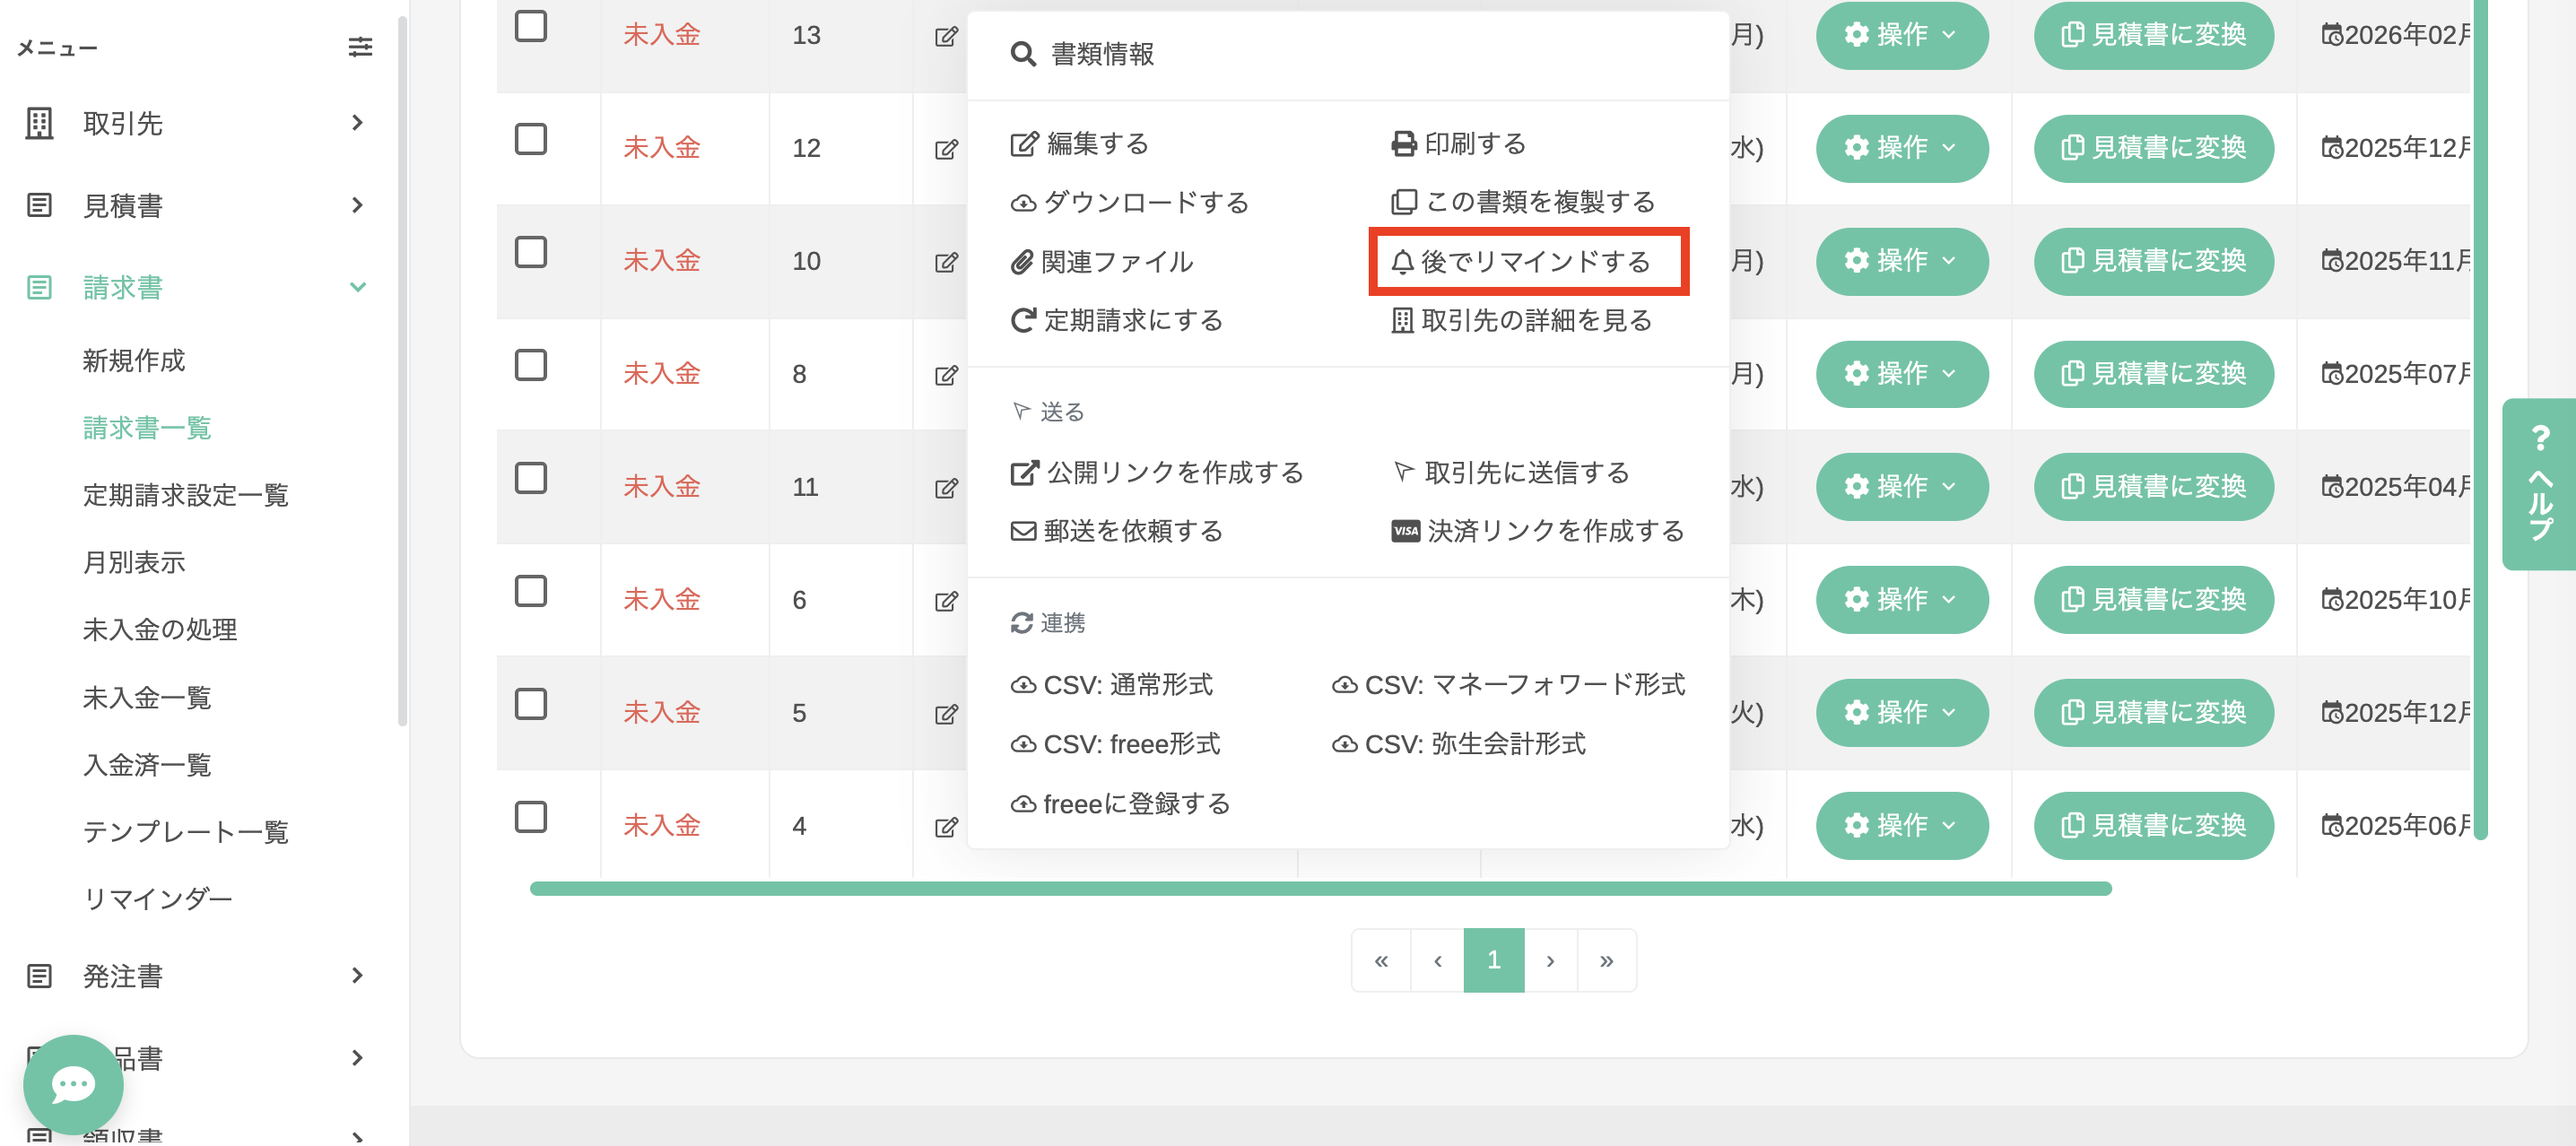The image size is (2576, 1146).
Task: Click the menu settings sliders icon
Action: click(360, 46)
